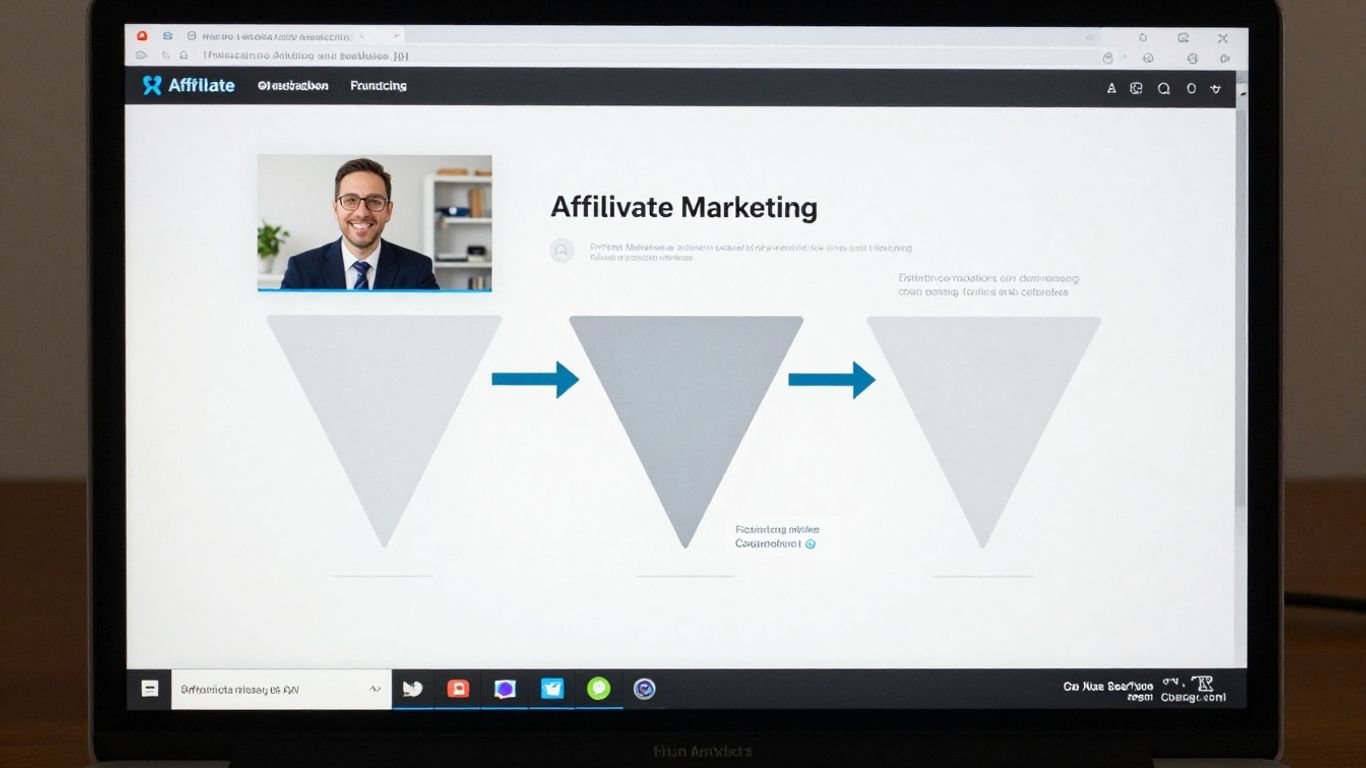Select the Funding menu item in the header

(x=378, y=86)
